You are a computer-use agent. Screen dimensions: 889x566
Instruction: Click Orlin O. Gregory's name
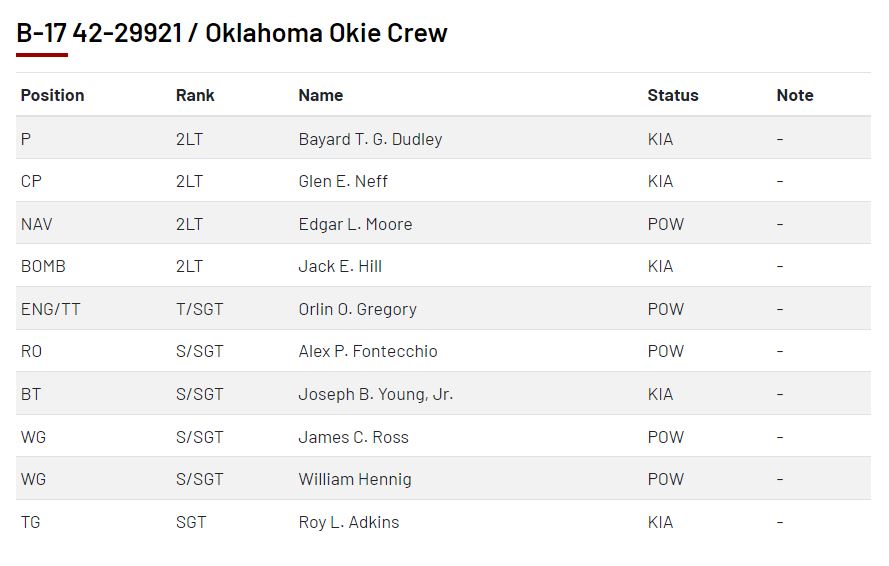(357, 309)
